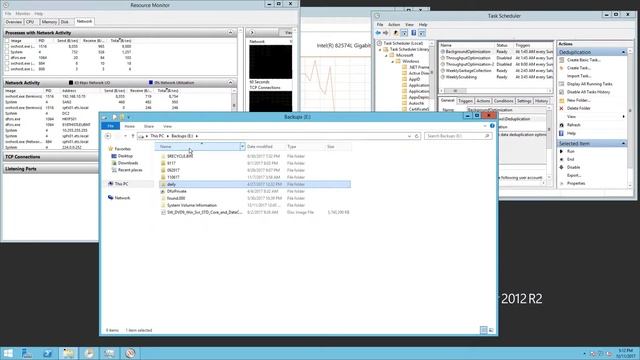This screenshot has width=640, height=360.
Task: Click Create Task action in Task Scheduler
Action: click(579, 68)
